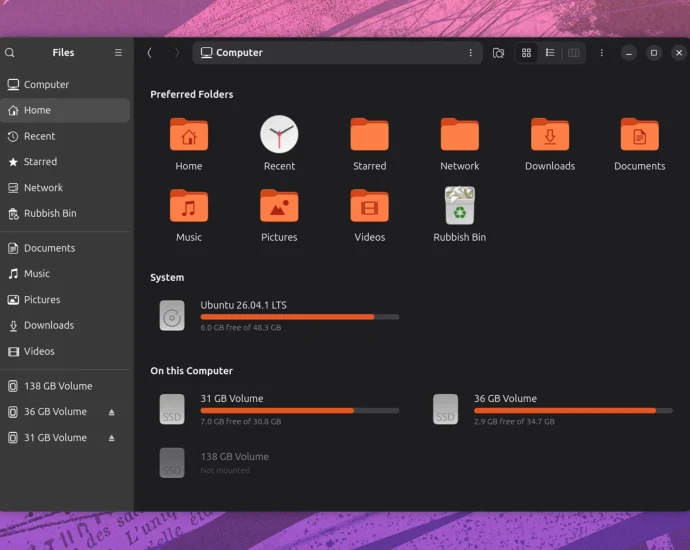Click the 'System' section heading
Viewport: 690px width, 550px height.
coord(167,278)
